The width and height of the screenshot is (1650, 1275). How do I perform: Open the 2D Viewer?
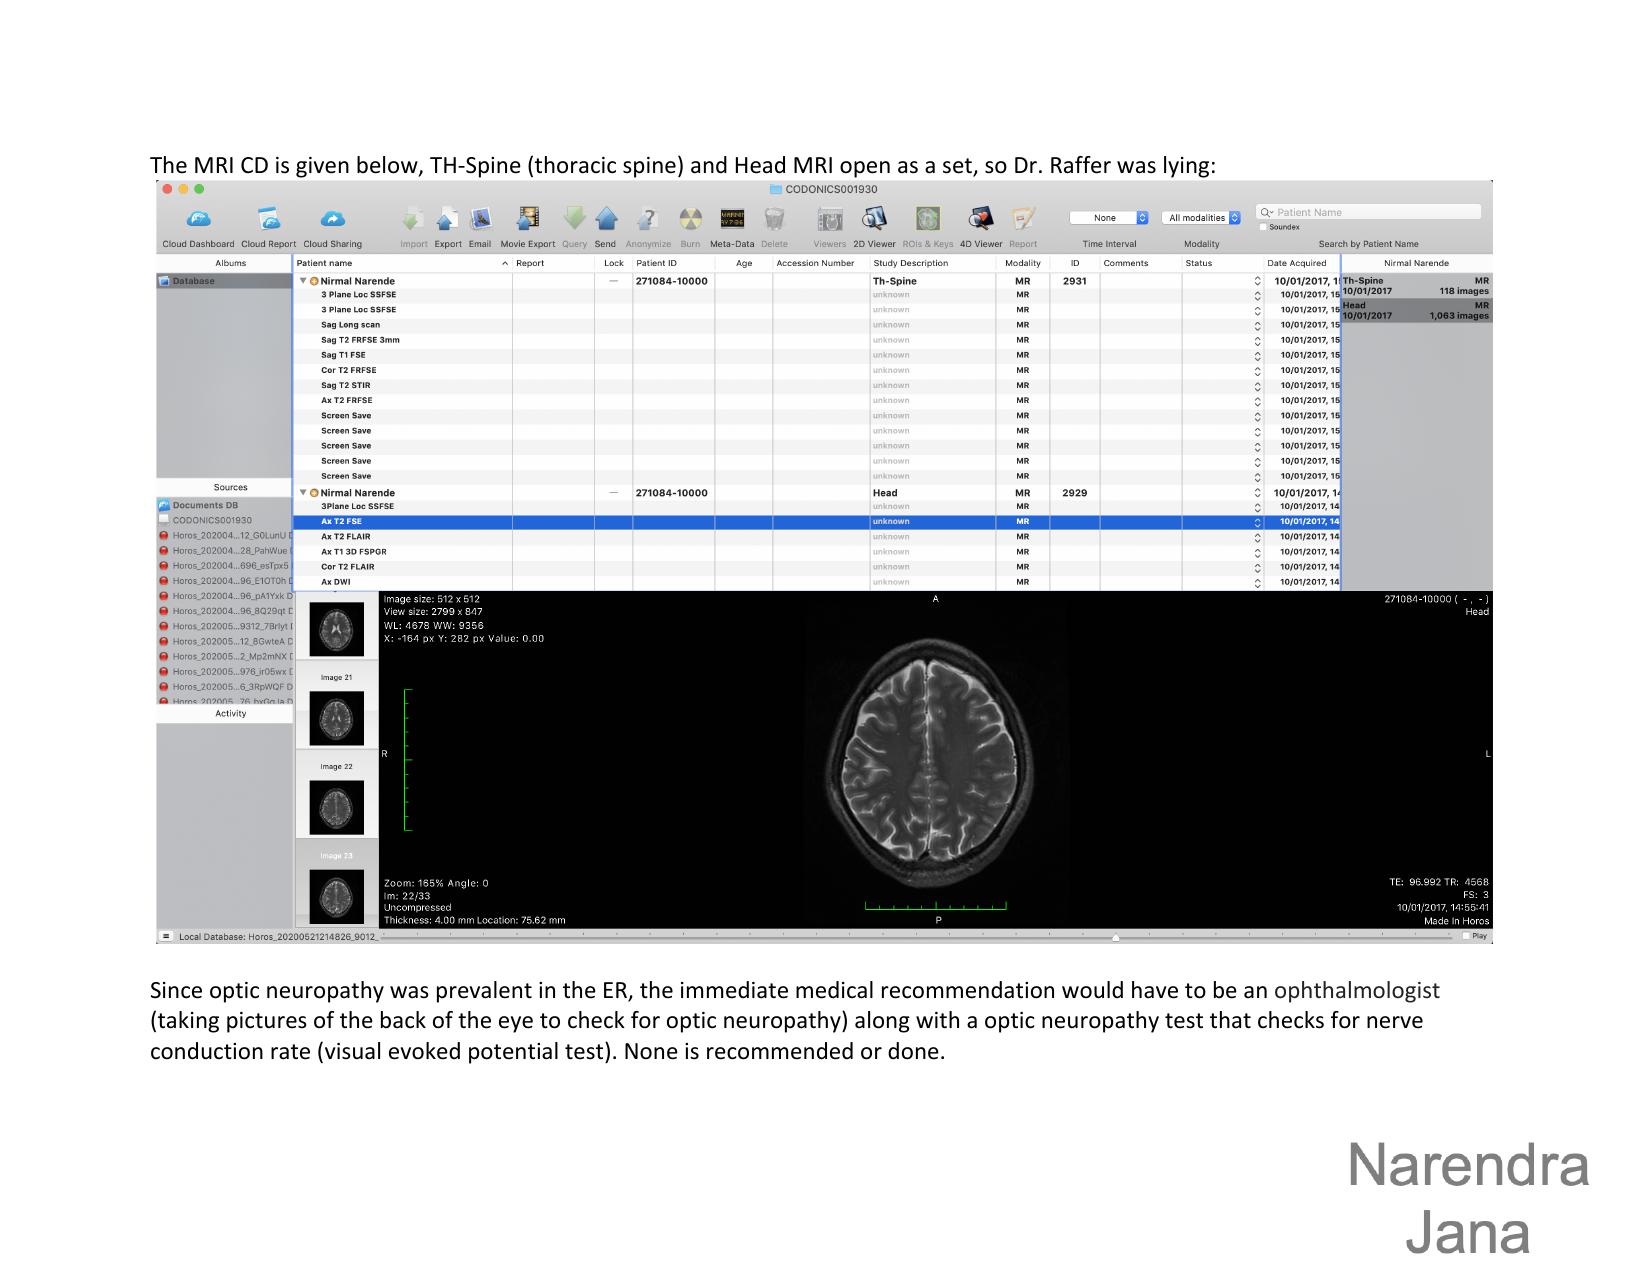pyautogui.click(x=874, y=220)
